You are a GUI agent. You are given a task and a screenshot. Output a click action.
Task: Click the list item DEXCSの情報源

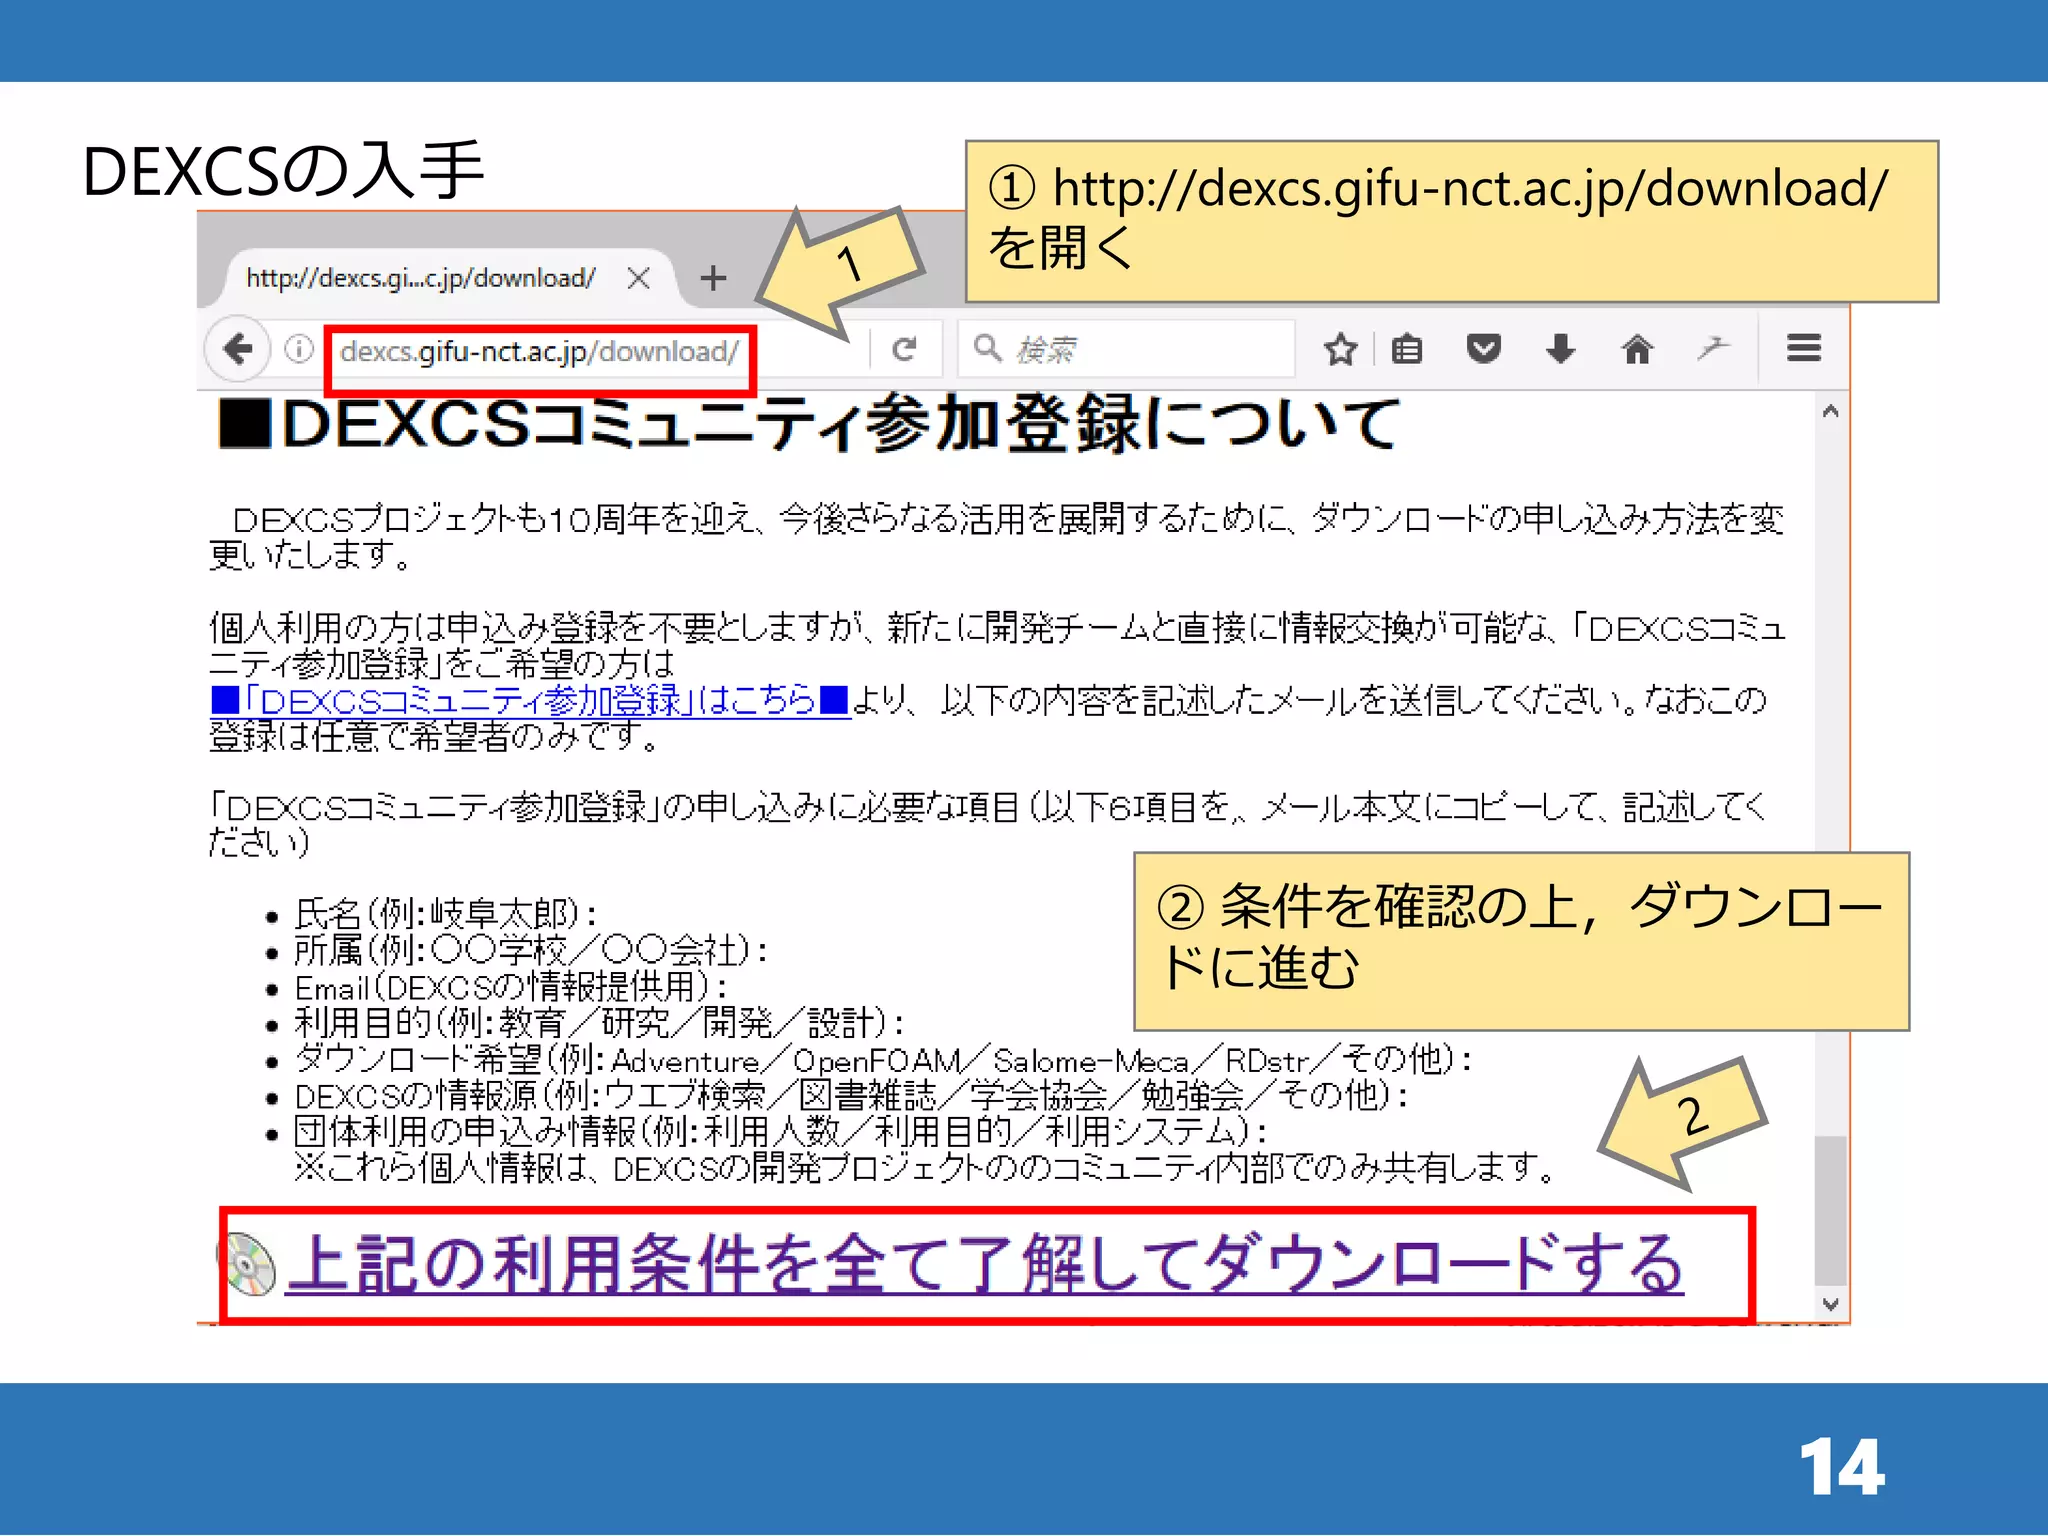tap(851, 1096)
